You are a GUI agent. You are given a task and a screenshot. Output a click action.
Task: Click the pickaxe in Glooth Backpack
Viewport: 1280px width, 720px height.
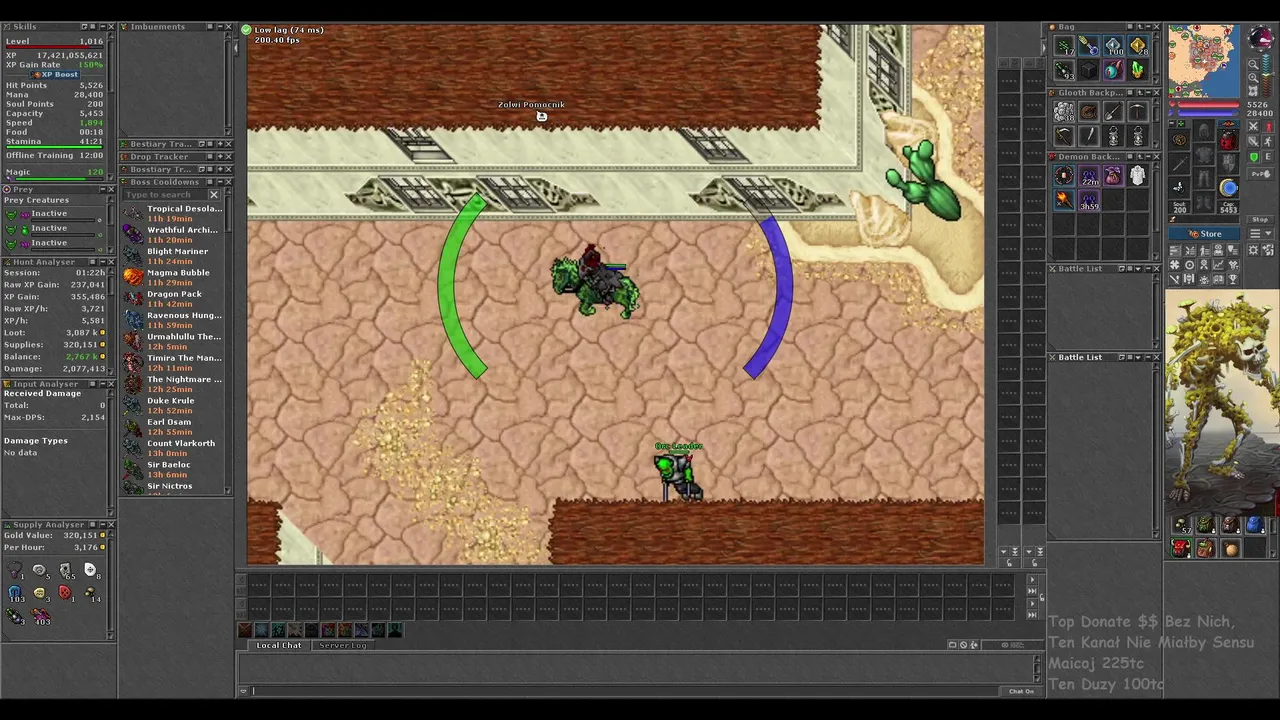pos(1138,111)
